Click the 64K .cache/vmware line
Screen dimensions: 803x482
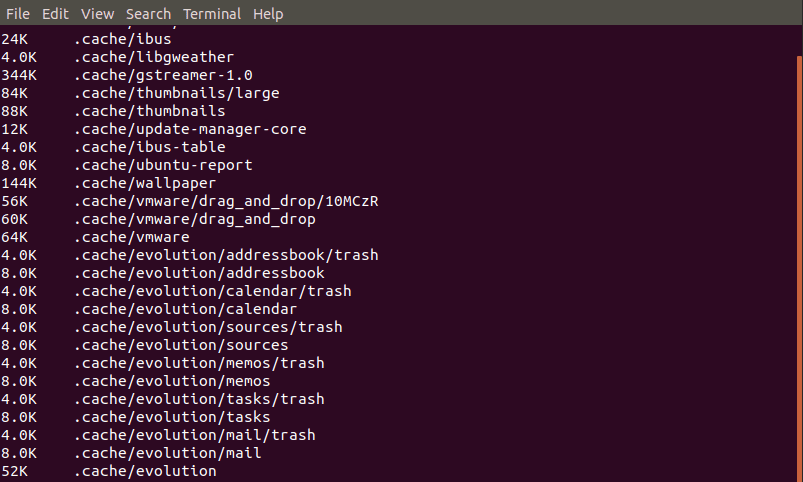95,237
